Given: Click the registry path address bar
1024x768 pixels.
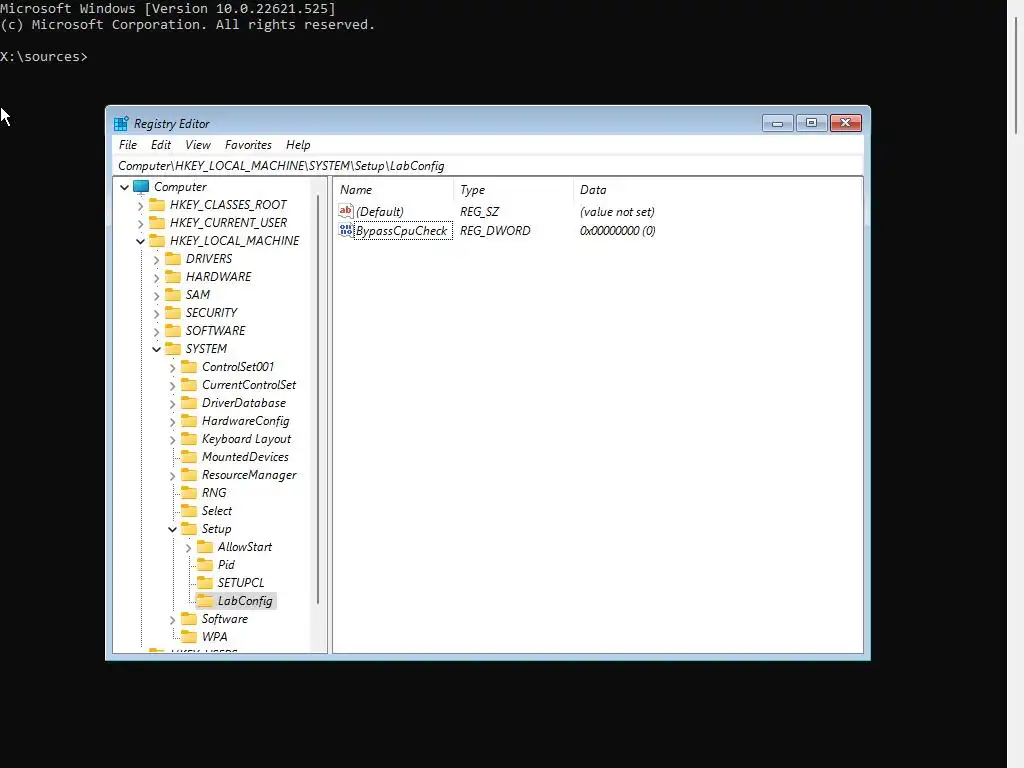Looking at the screenshot, I should click(488, 166).
